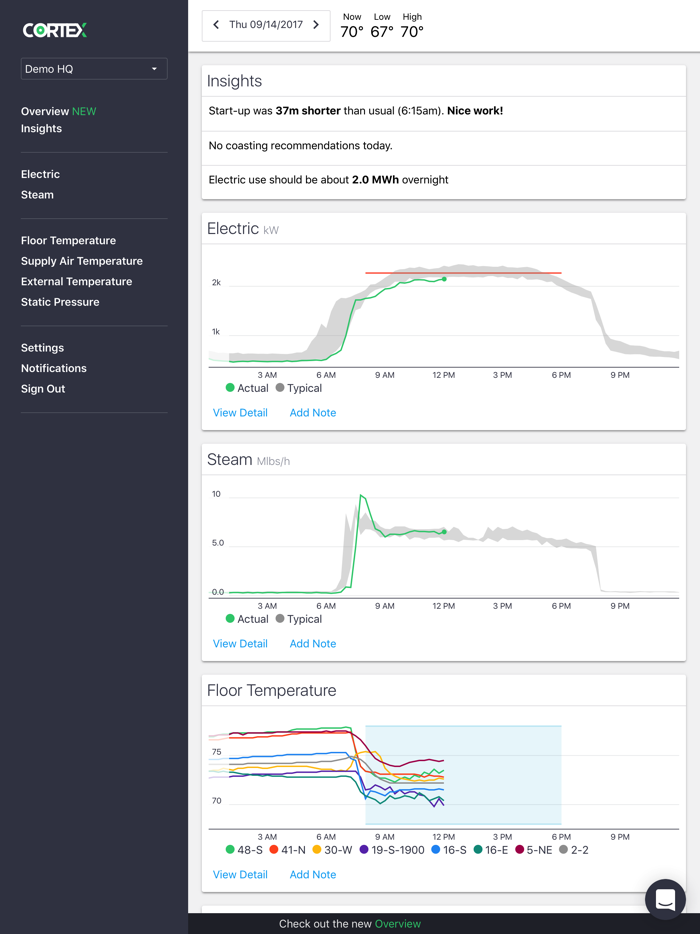Click the Cortex logo
This screenshot has height=934, width=700.
(55, 30)
